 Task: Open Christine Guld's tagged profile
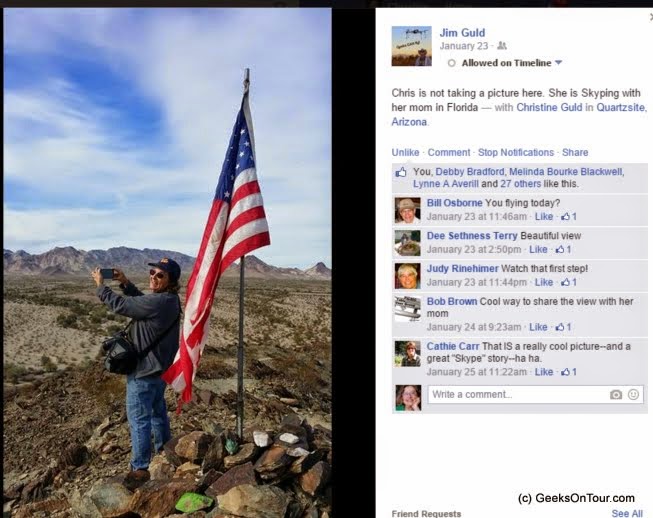(x=549, y=107)
